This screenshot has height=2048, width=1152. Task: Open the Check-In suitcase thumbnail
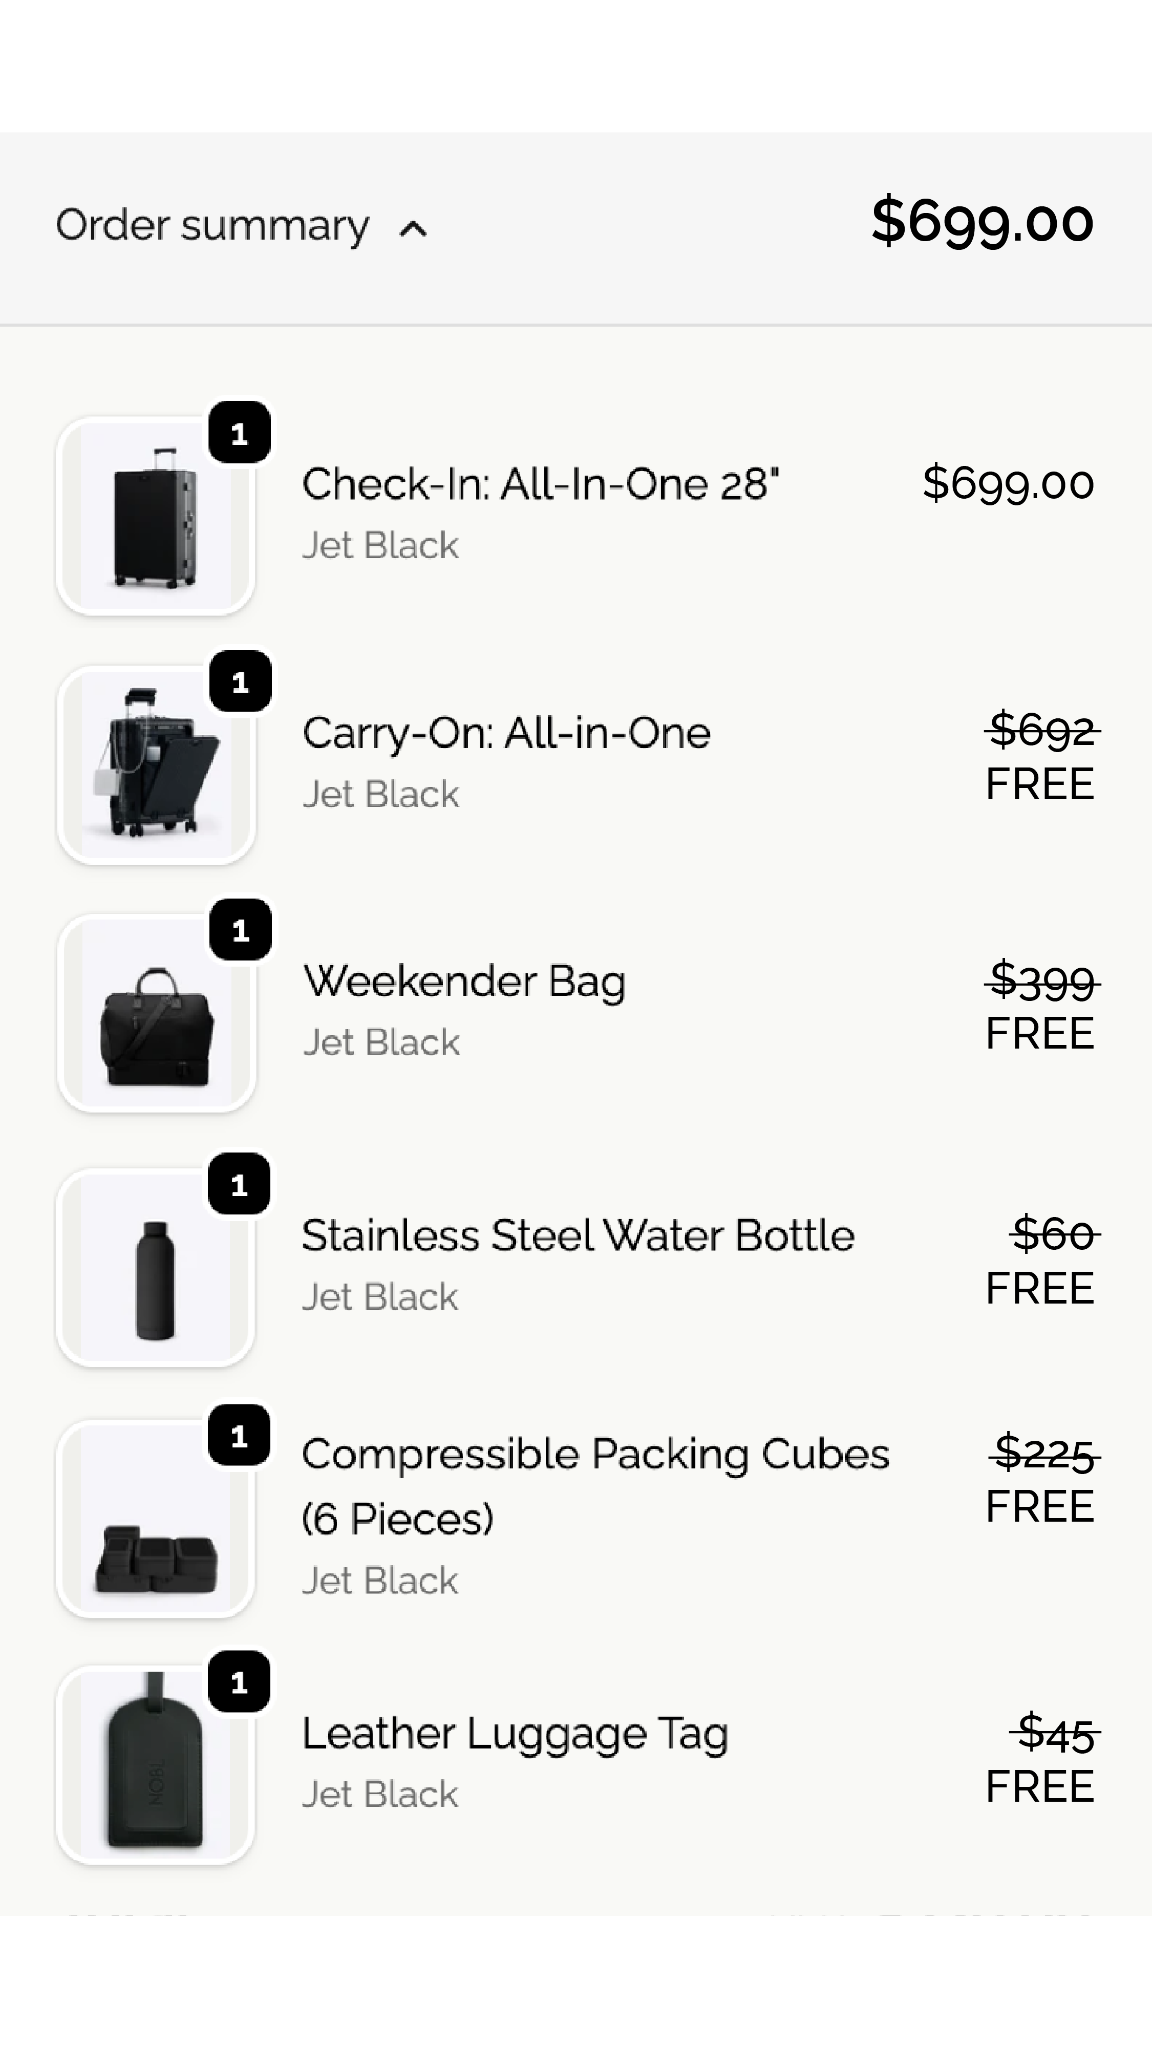(155, 516)
